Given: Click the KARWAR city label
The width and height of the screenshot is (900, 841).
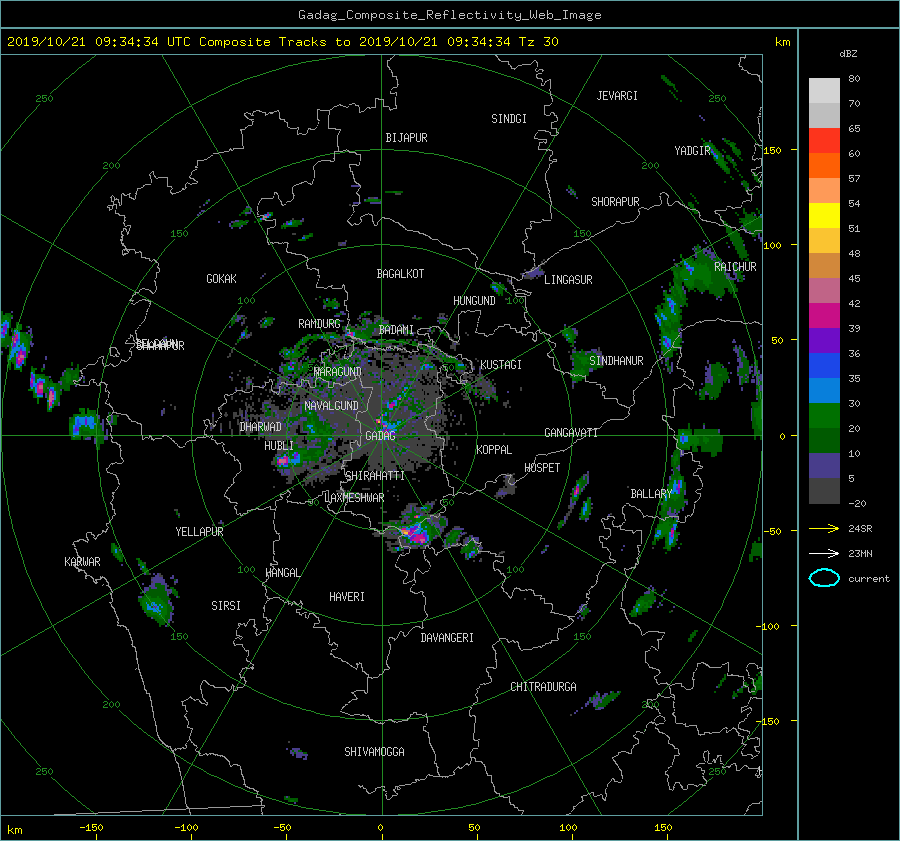Looking at the screenshot, I should point(83,562).
